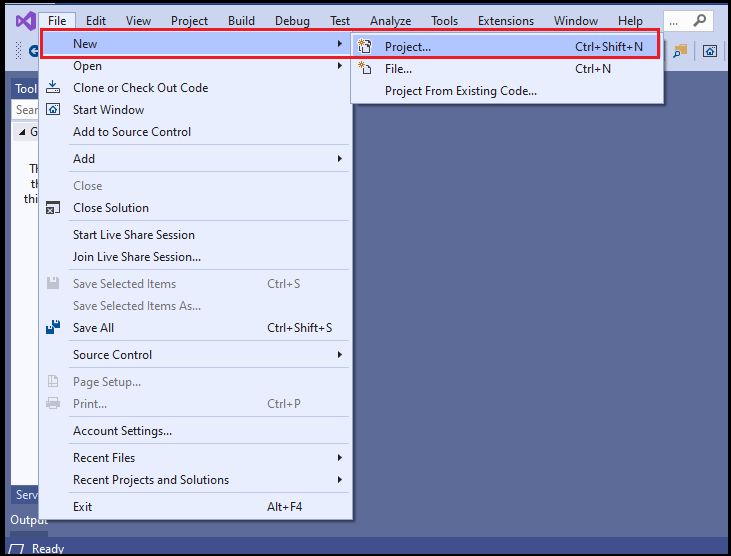The image size is (731, 556).
Task: Open Account Settings...
Action: coord(196,431)
